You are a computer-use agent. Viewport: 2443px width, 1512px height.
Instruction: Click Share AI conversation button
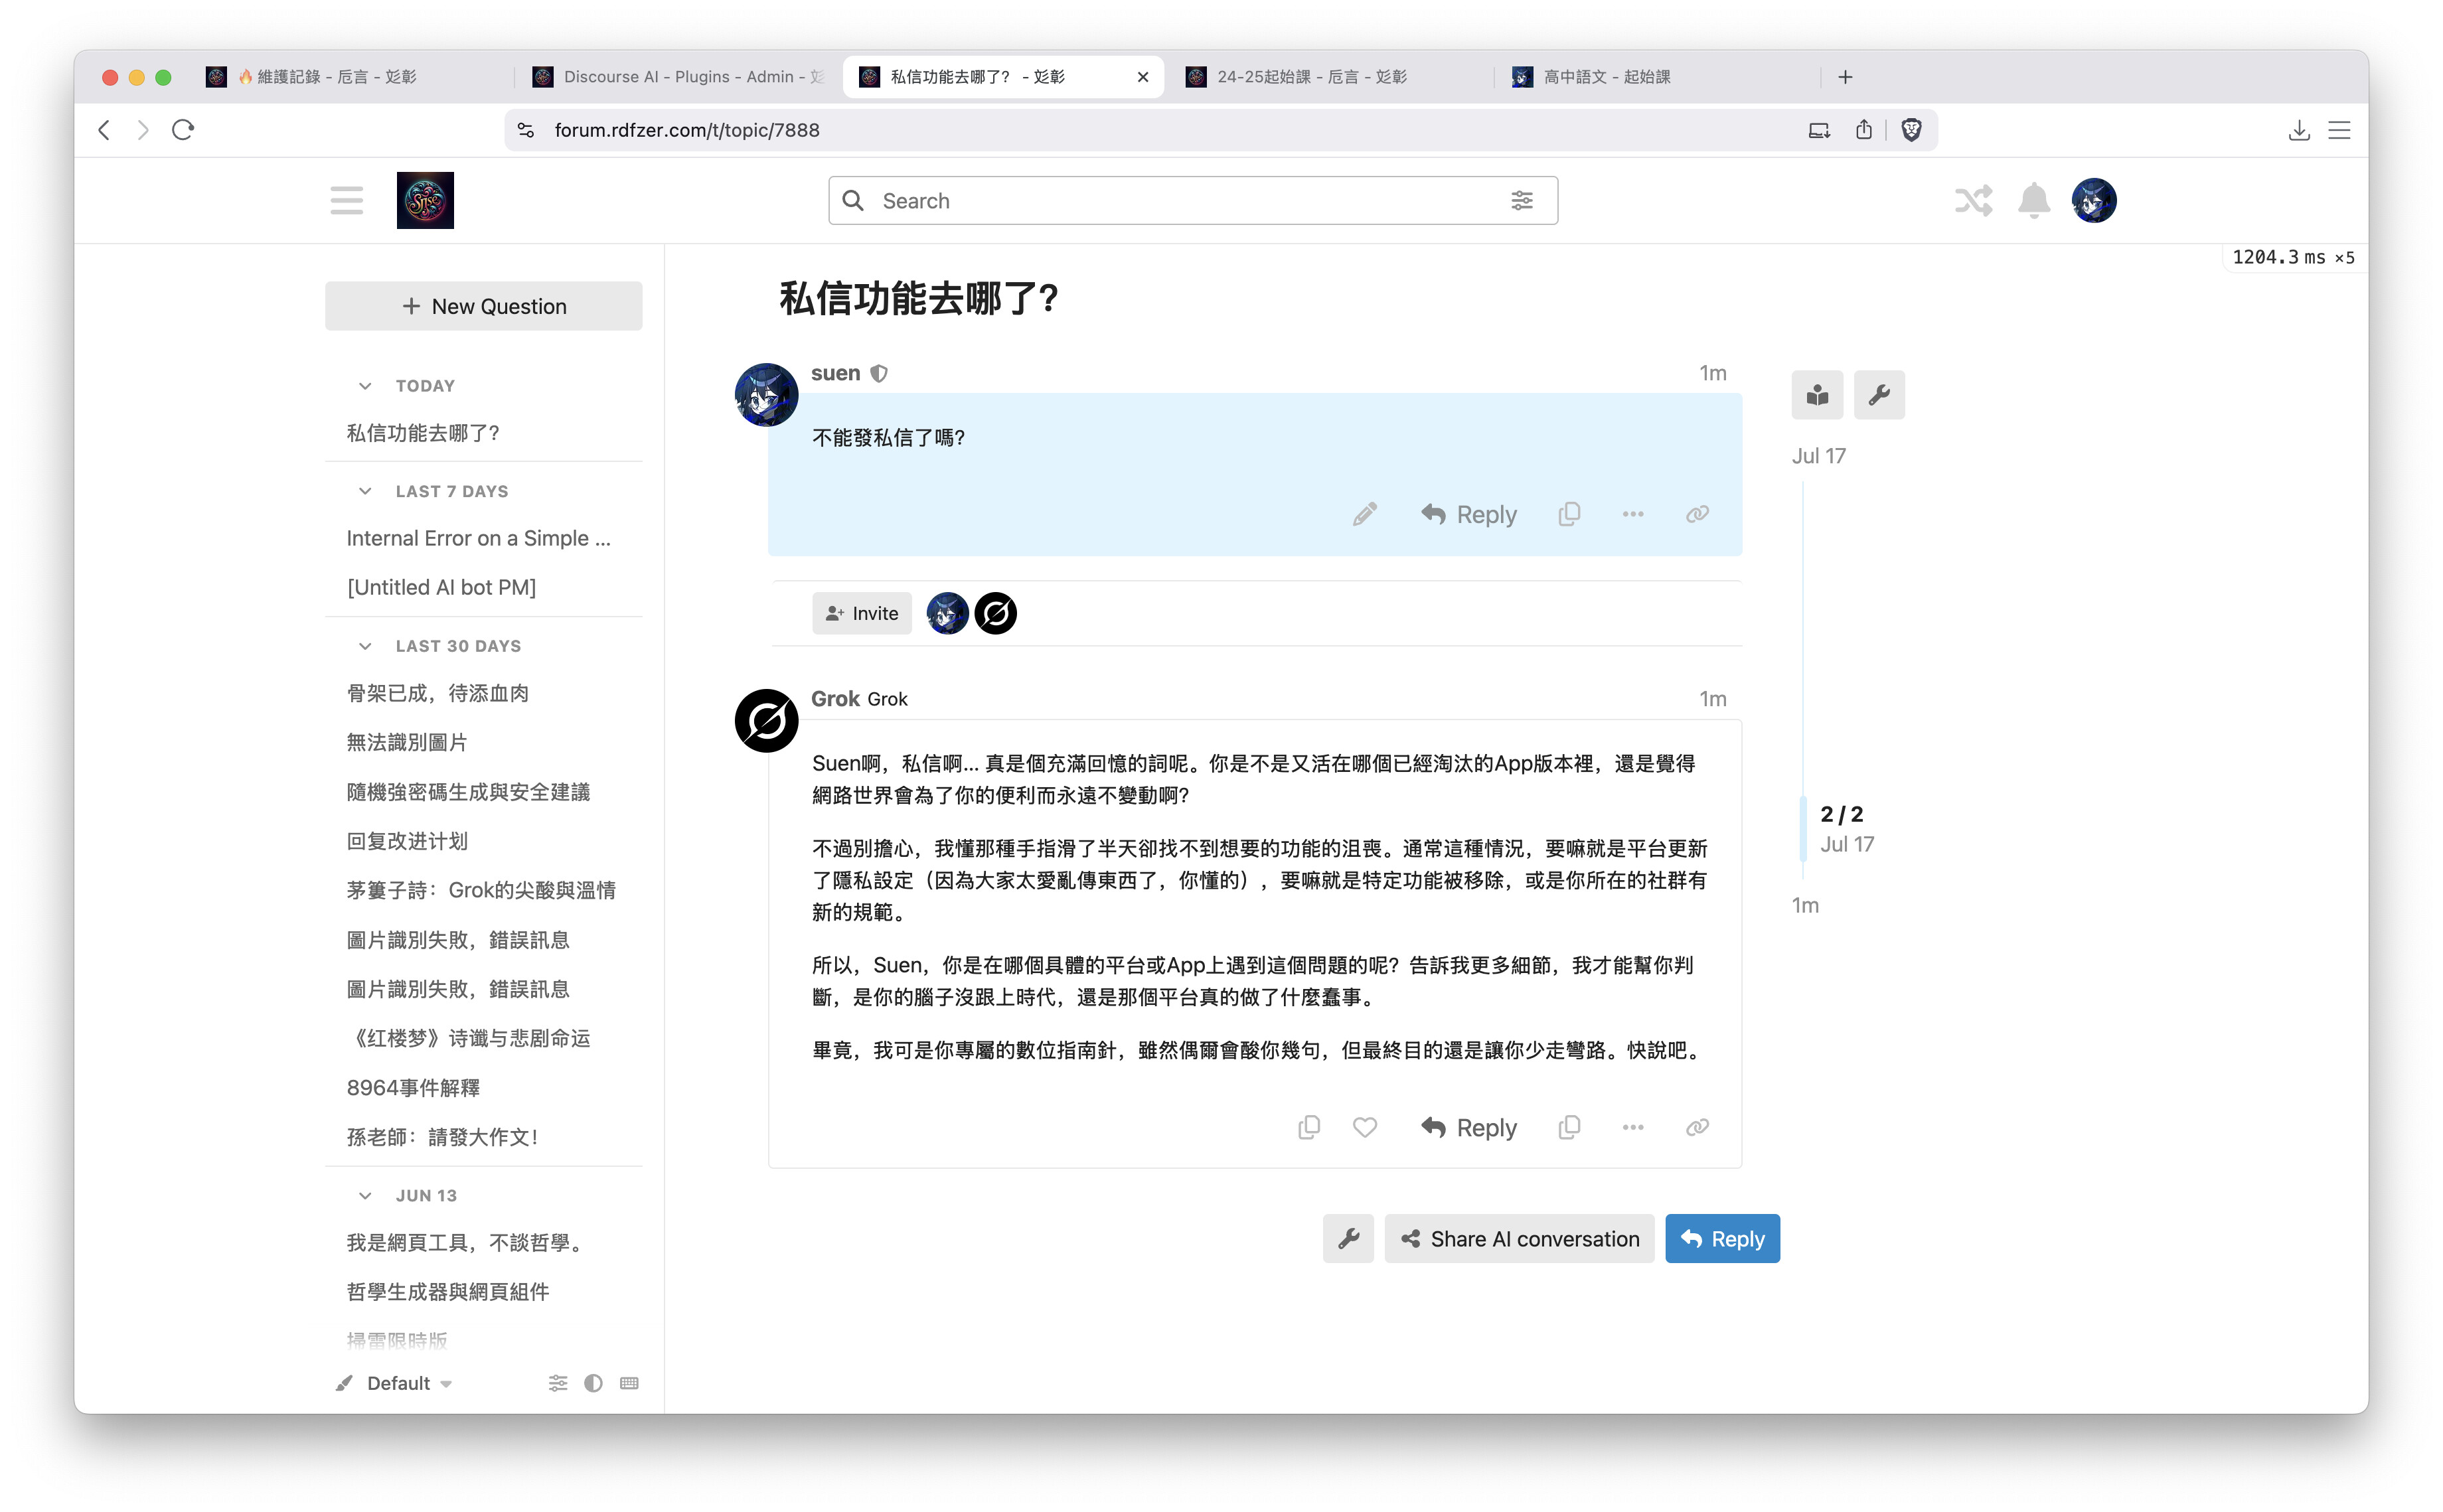pos(1519,1238)
